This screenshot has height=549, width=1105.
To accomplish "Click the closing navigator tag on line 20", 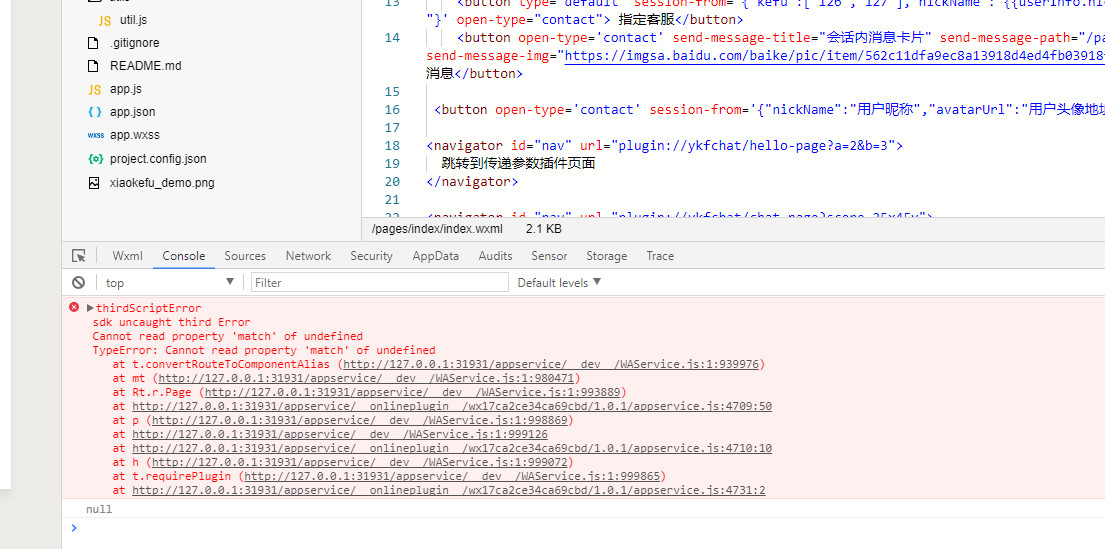I will click(472, 182).
